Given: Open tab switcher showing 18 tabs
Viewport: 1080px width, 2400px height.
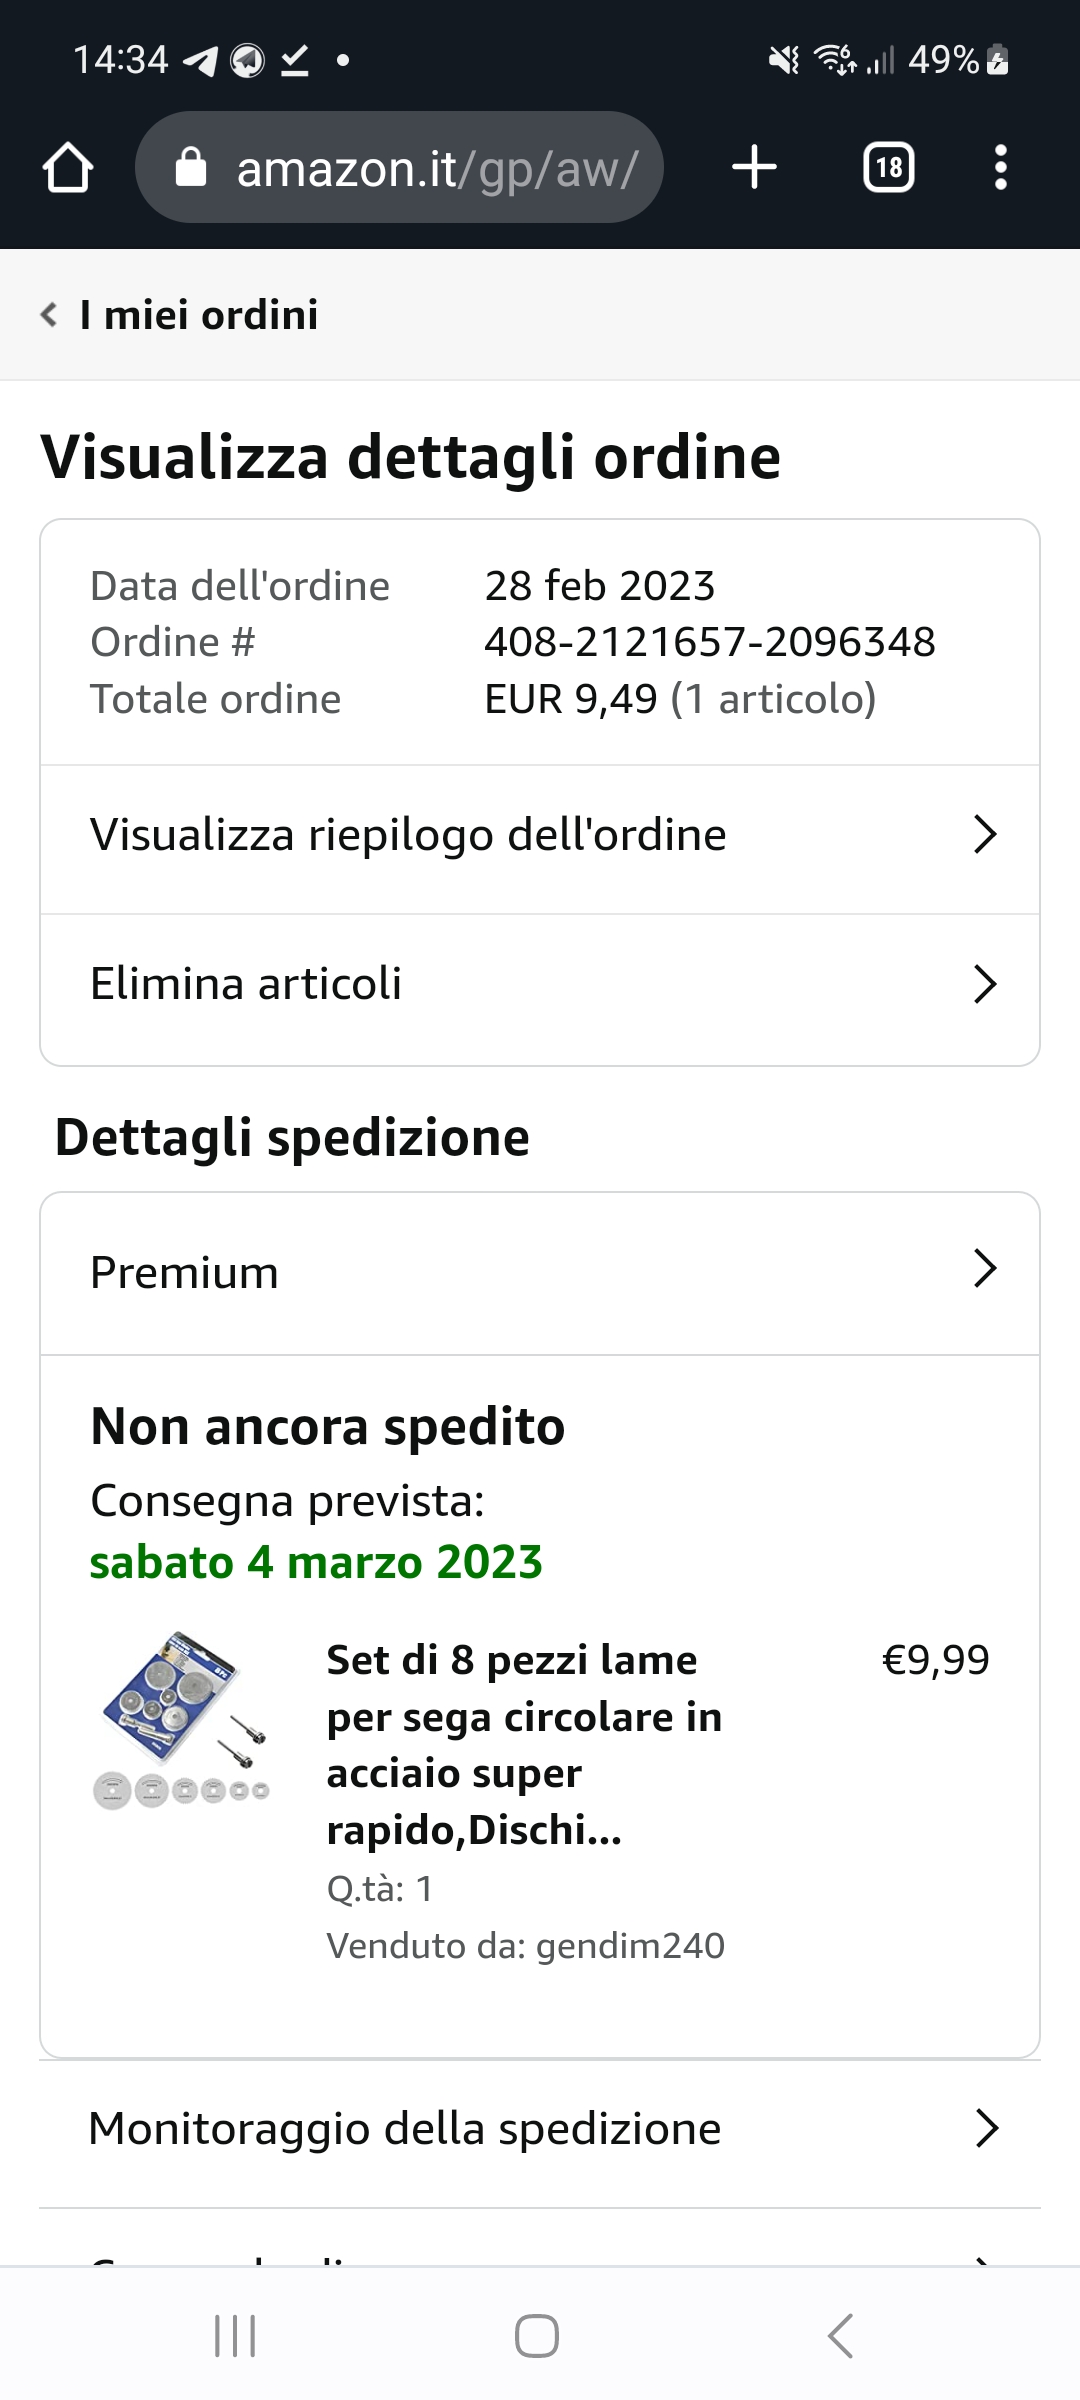Looking at the screenshot, I should tap(888, 167).
